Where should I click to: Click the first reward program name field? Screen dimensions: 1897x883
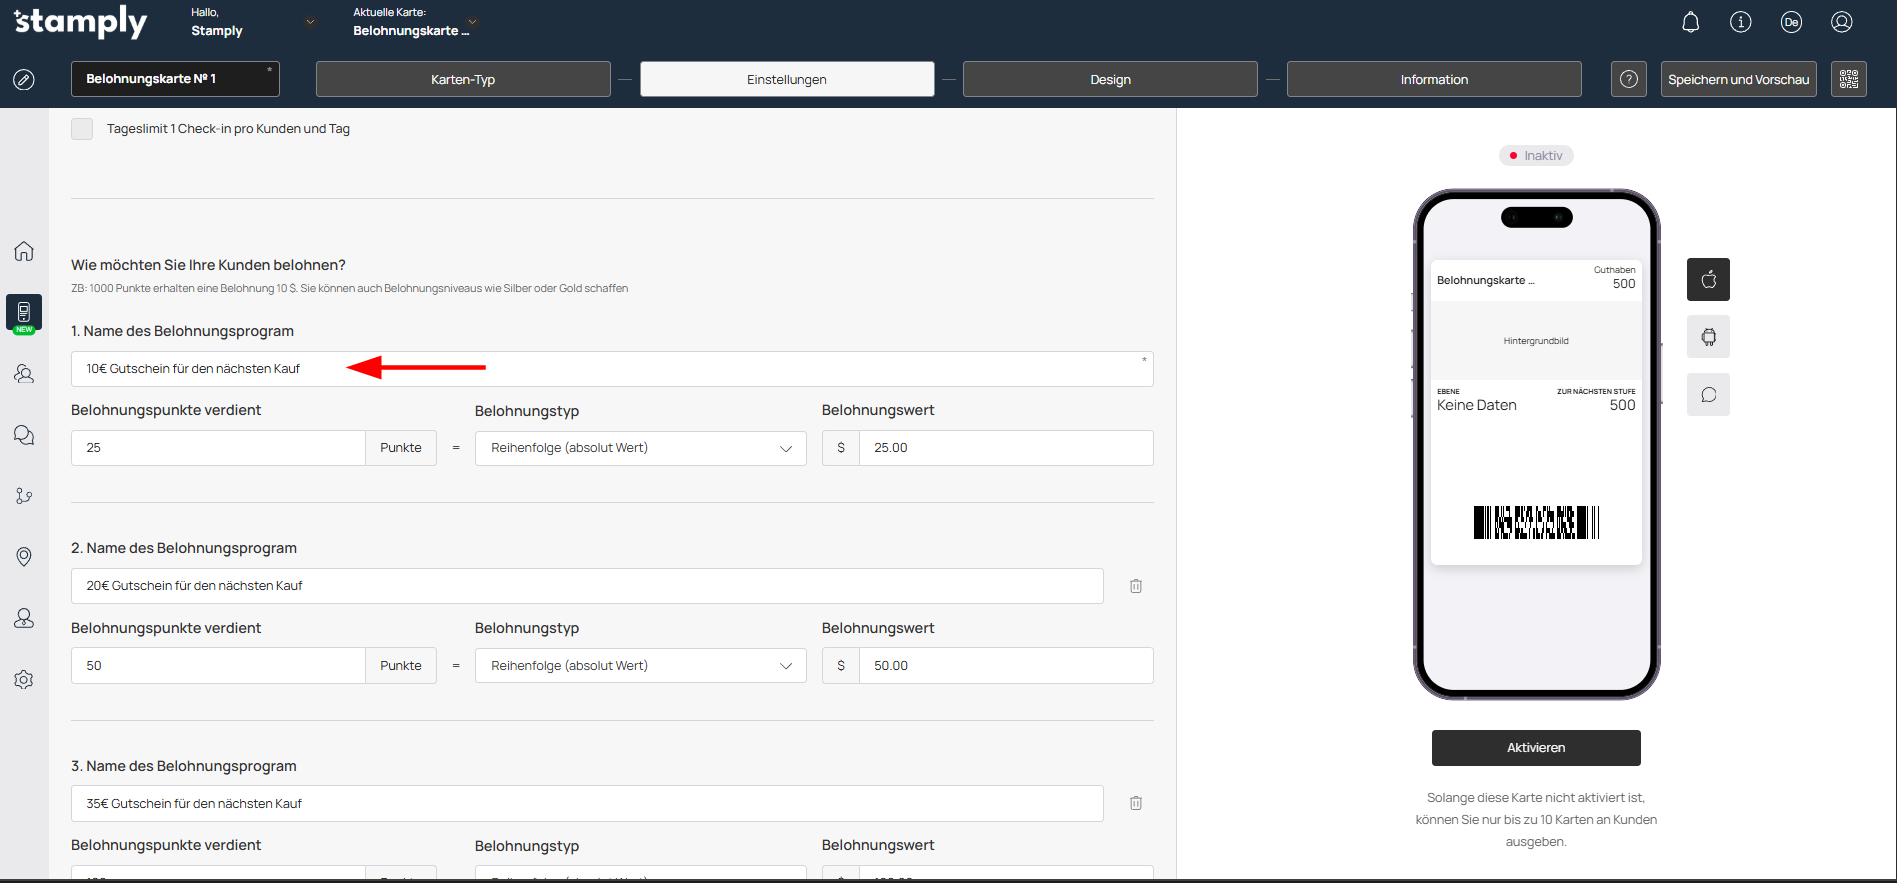611,369
